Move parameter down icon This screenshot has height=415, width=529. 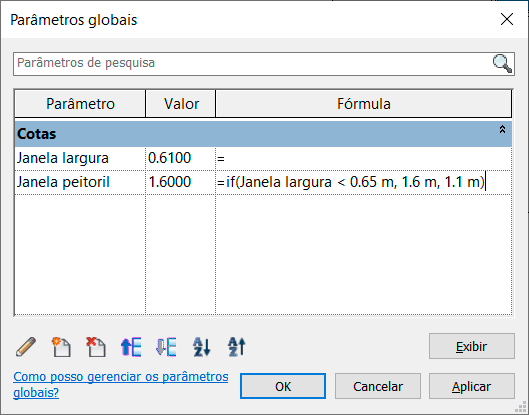pos(166,347)
